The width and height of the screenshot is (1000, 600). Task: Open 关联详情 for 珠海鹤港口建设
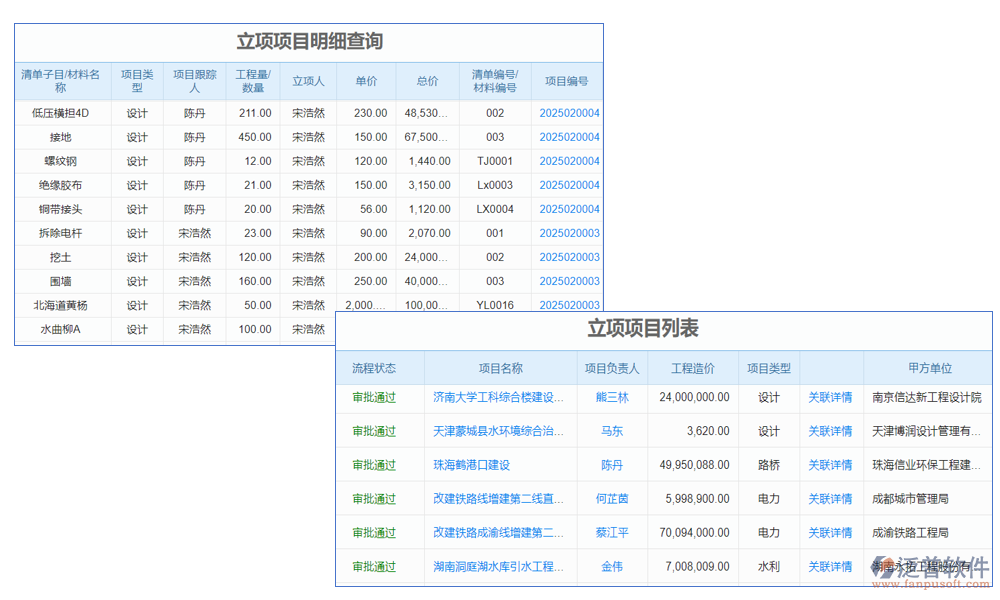[831, 464]
